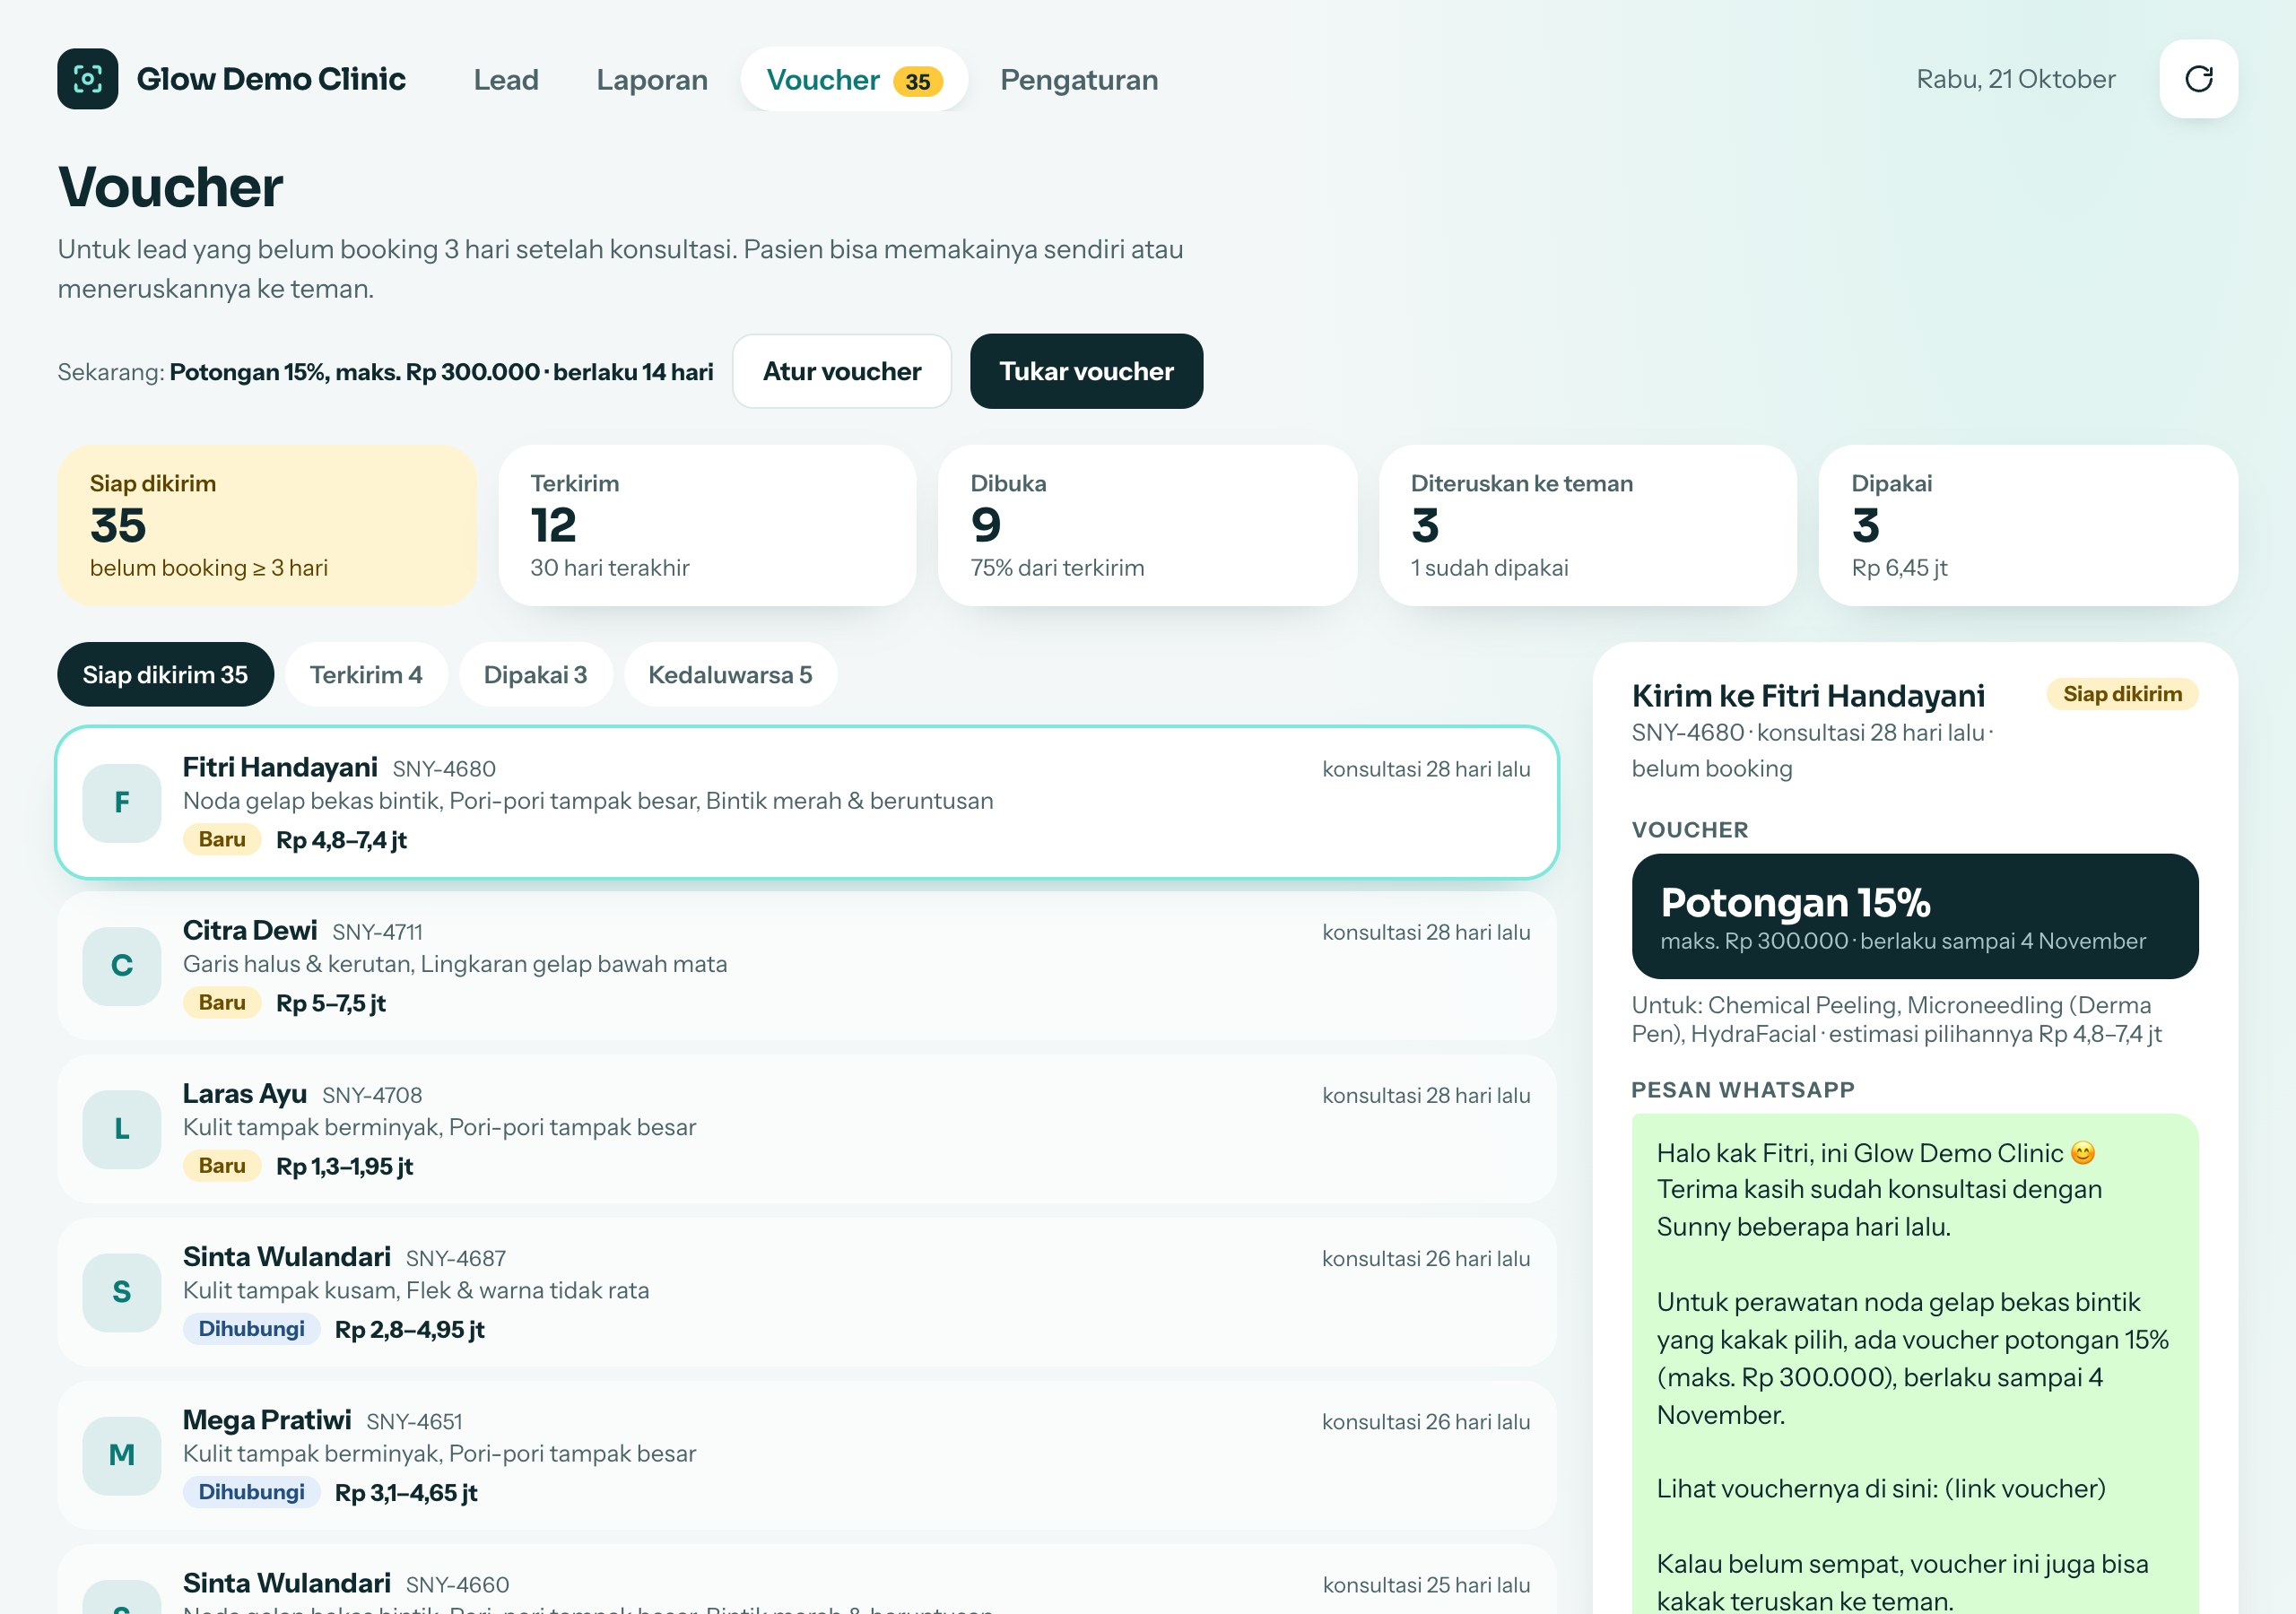Open Sinta Wulandari SNY-4660 row
2296x1614 pixels.
tap(807, 1580)
